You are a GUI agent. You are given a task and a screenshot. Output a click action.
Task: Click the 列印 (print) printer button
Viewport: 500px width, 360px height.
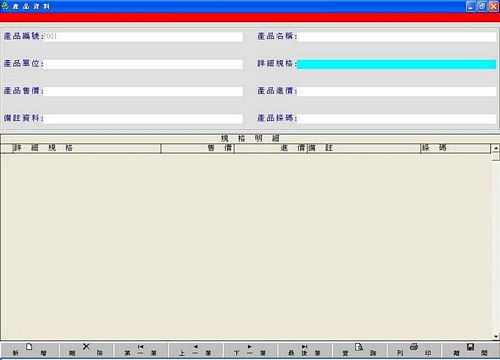(x=414, y=350)
